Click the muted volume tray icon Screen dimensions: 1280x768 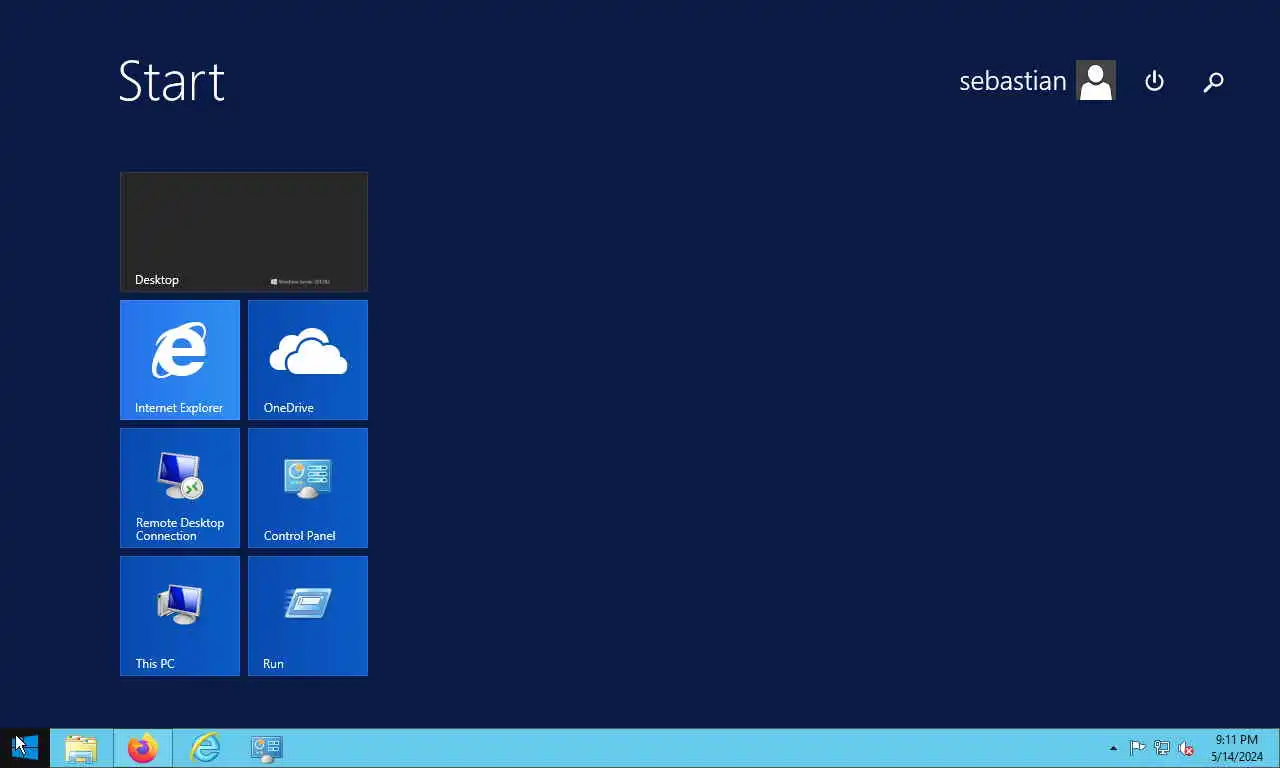pyautogui.click(x=1186, y=748)
